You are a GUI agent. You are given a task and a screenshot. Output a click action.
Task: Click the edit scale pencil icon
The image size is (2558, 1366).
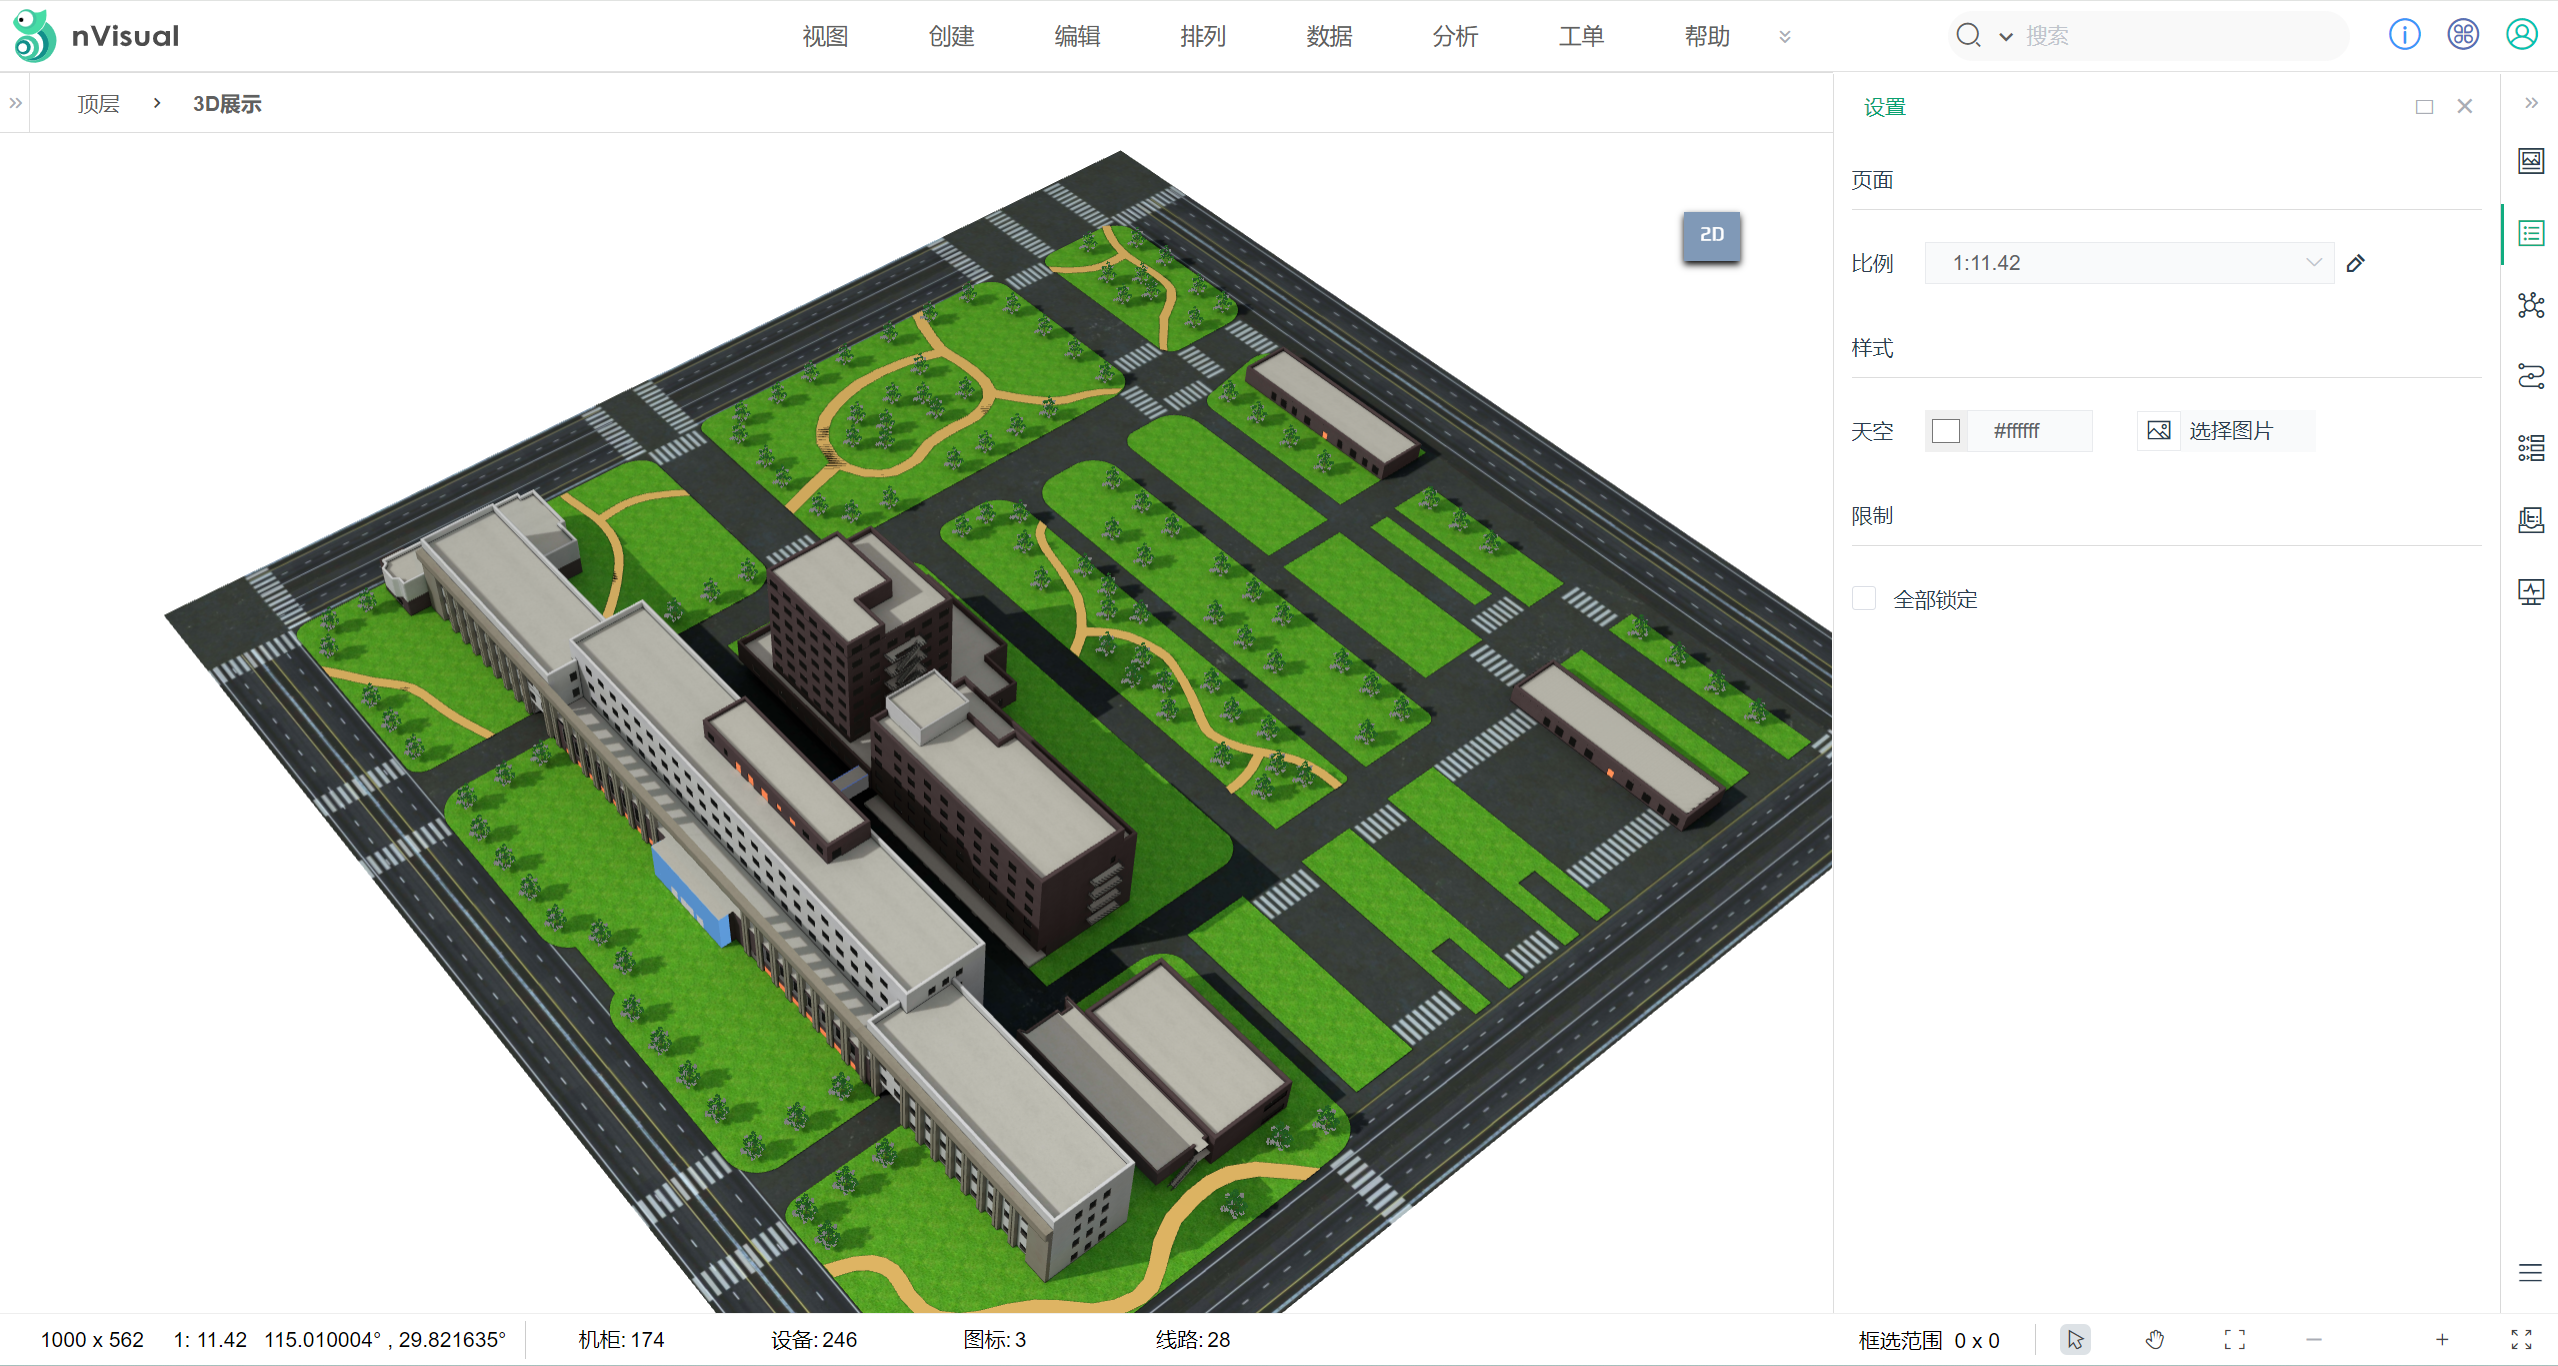pos(2356,263)
